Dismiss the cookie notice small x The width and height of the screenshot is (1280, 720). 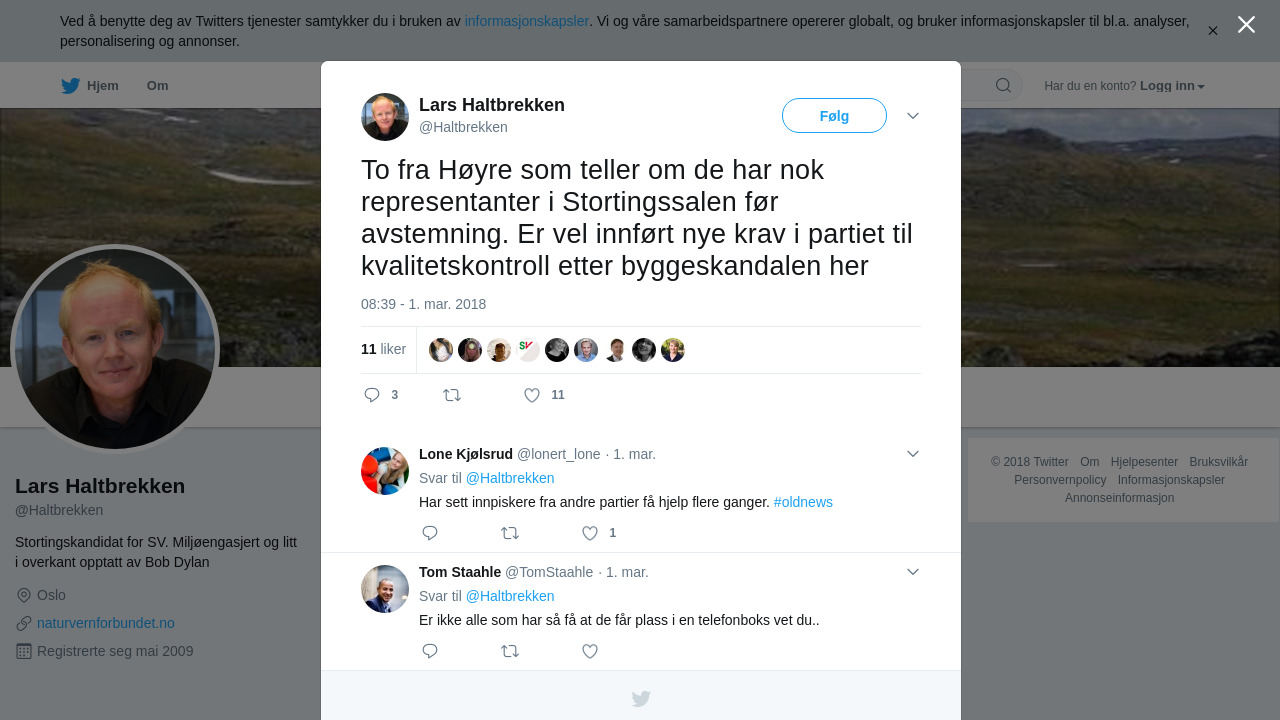1213,31
